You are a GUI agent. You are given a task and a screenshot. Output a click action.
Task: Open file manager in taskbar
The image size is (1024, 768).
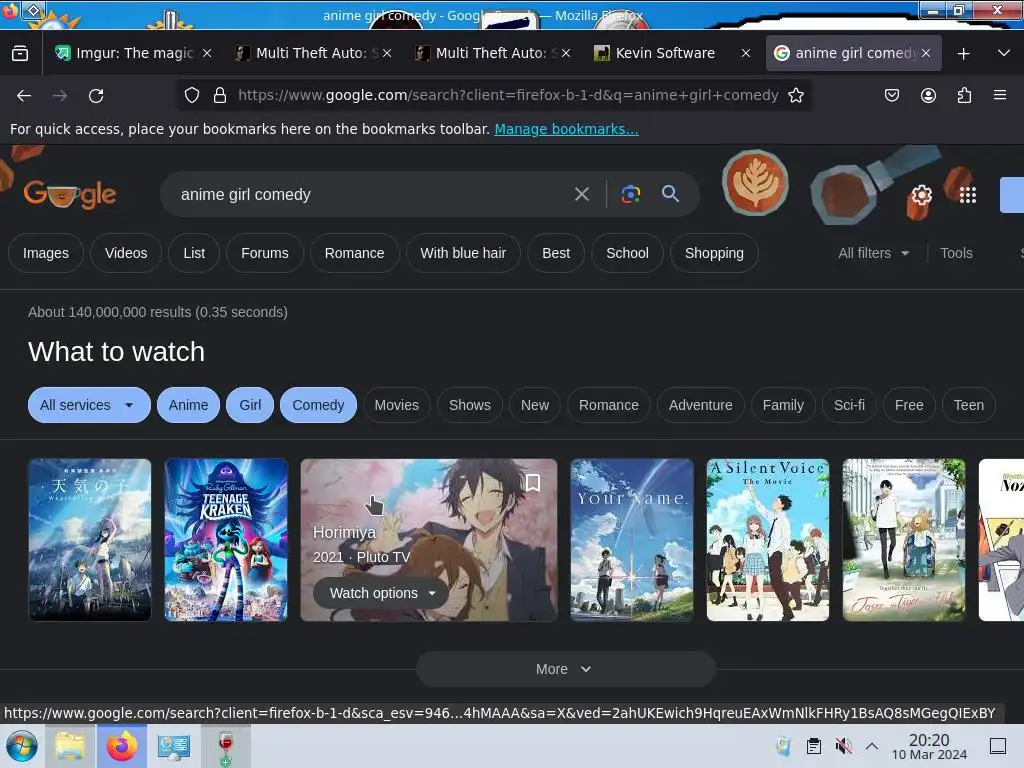(70, 746)
